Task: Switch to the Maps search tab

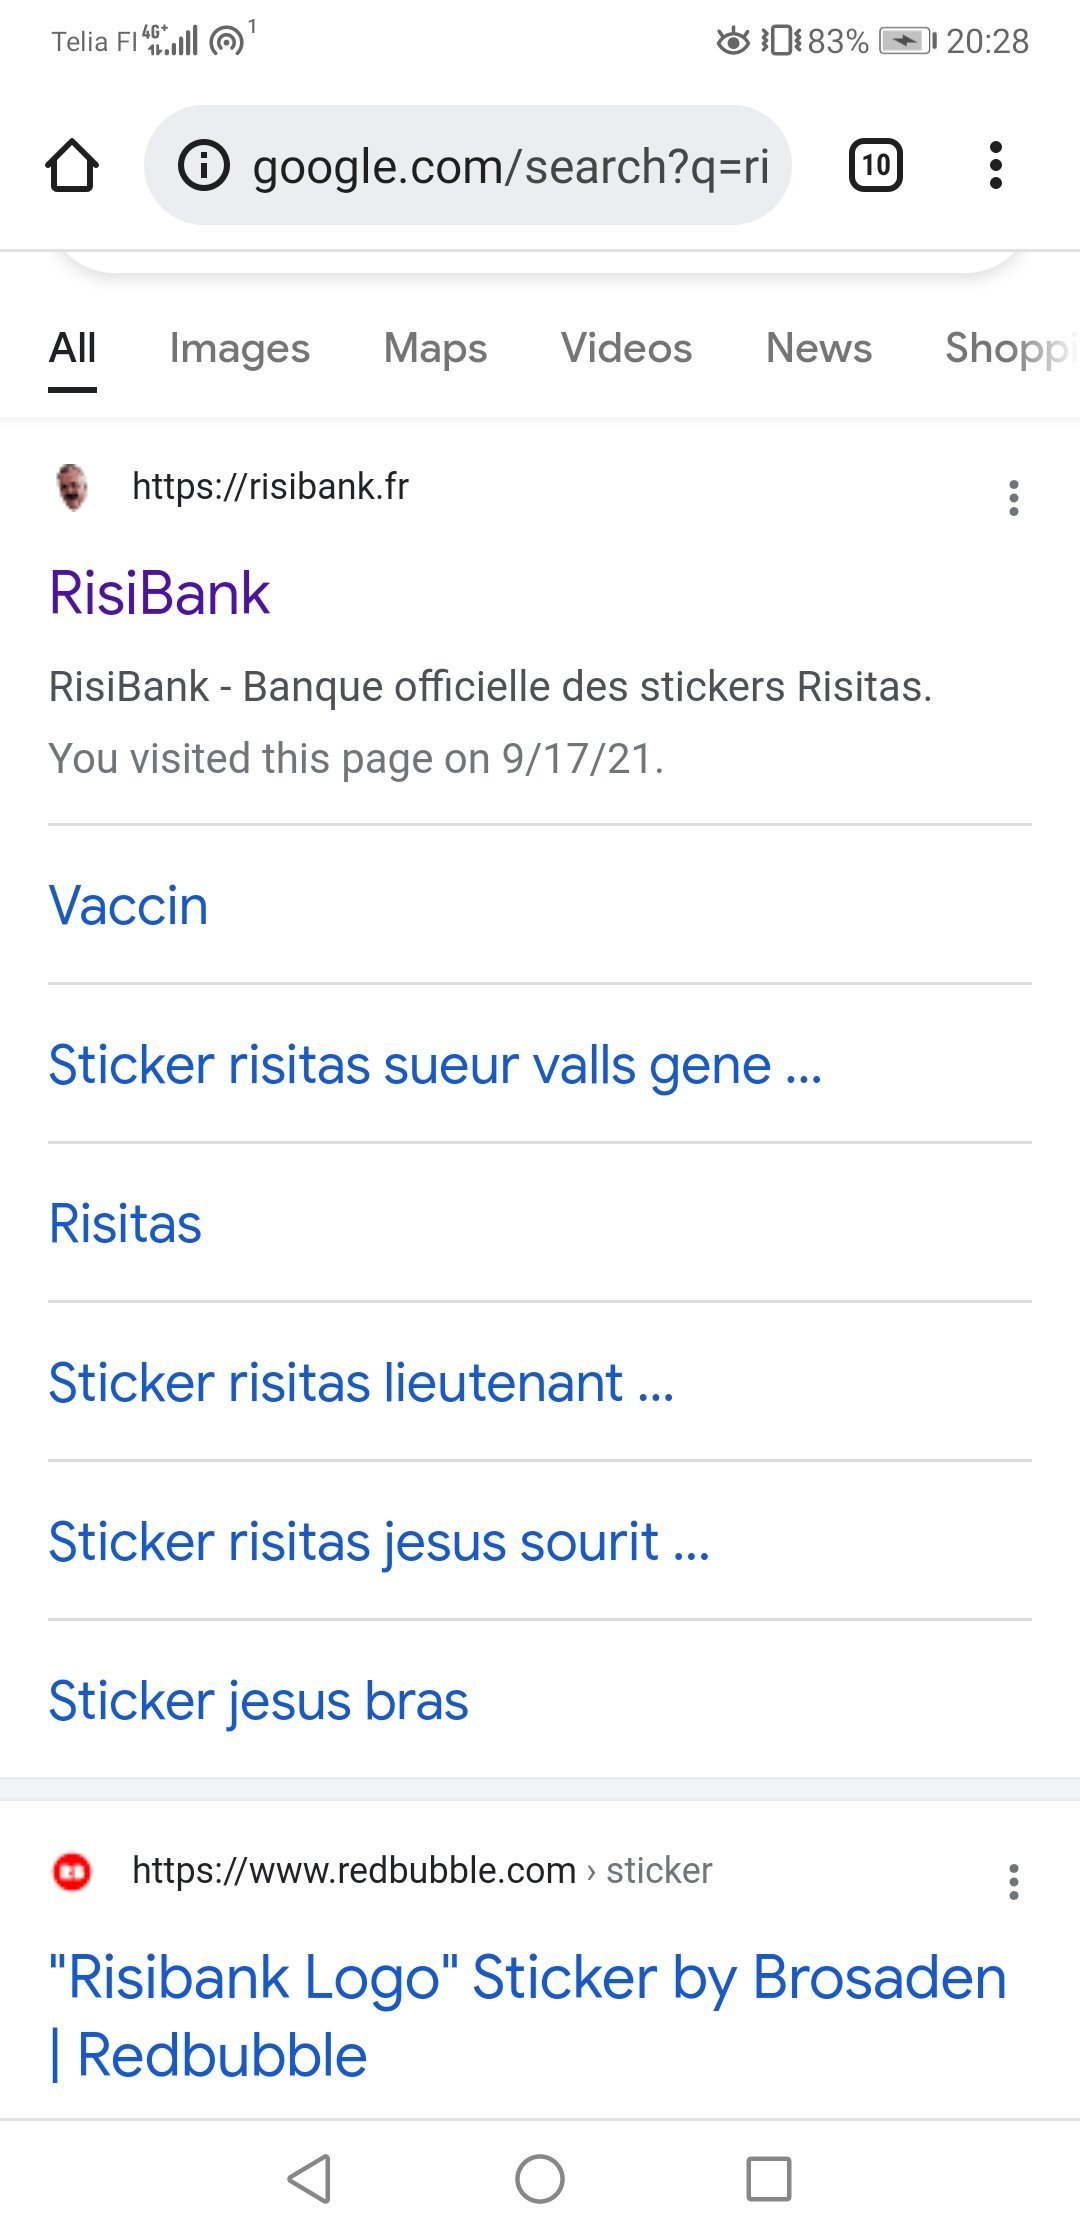Action: [435, 348]
